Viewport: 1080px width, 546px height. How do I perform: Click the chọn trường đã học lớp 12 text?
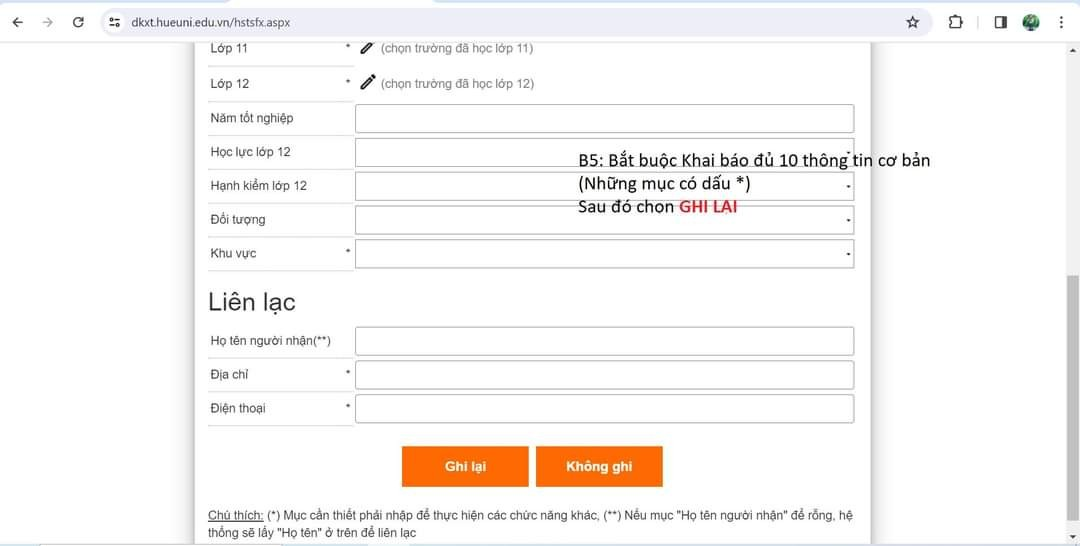pyautogui.click(x=457, y=83)
